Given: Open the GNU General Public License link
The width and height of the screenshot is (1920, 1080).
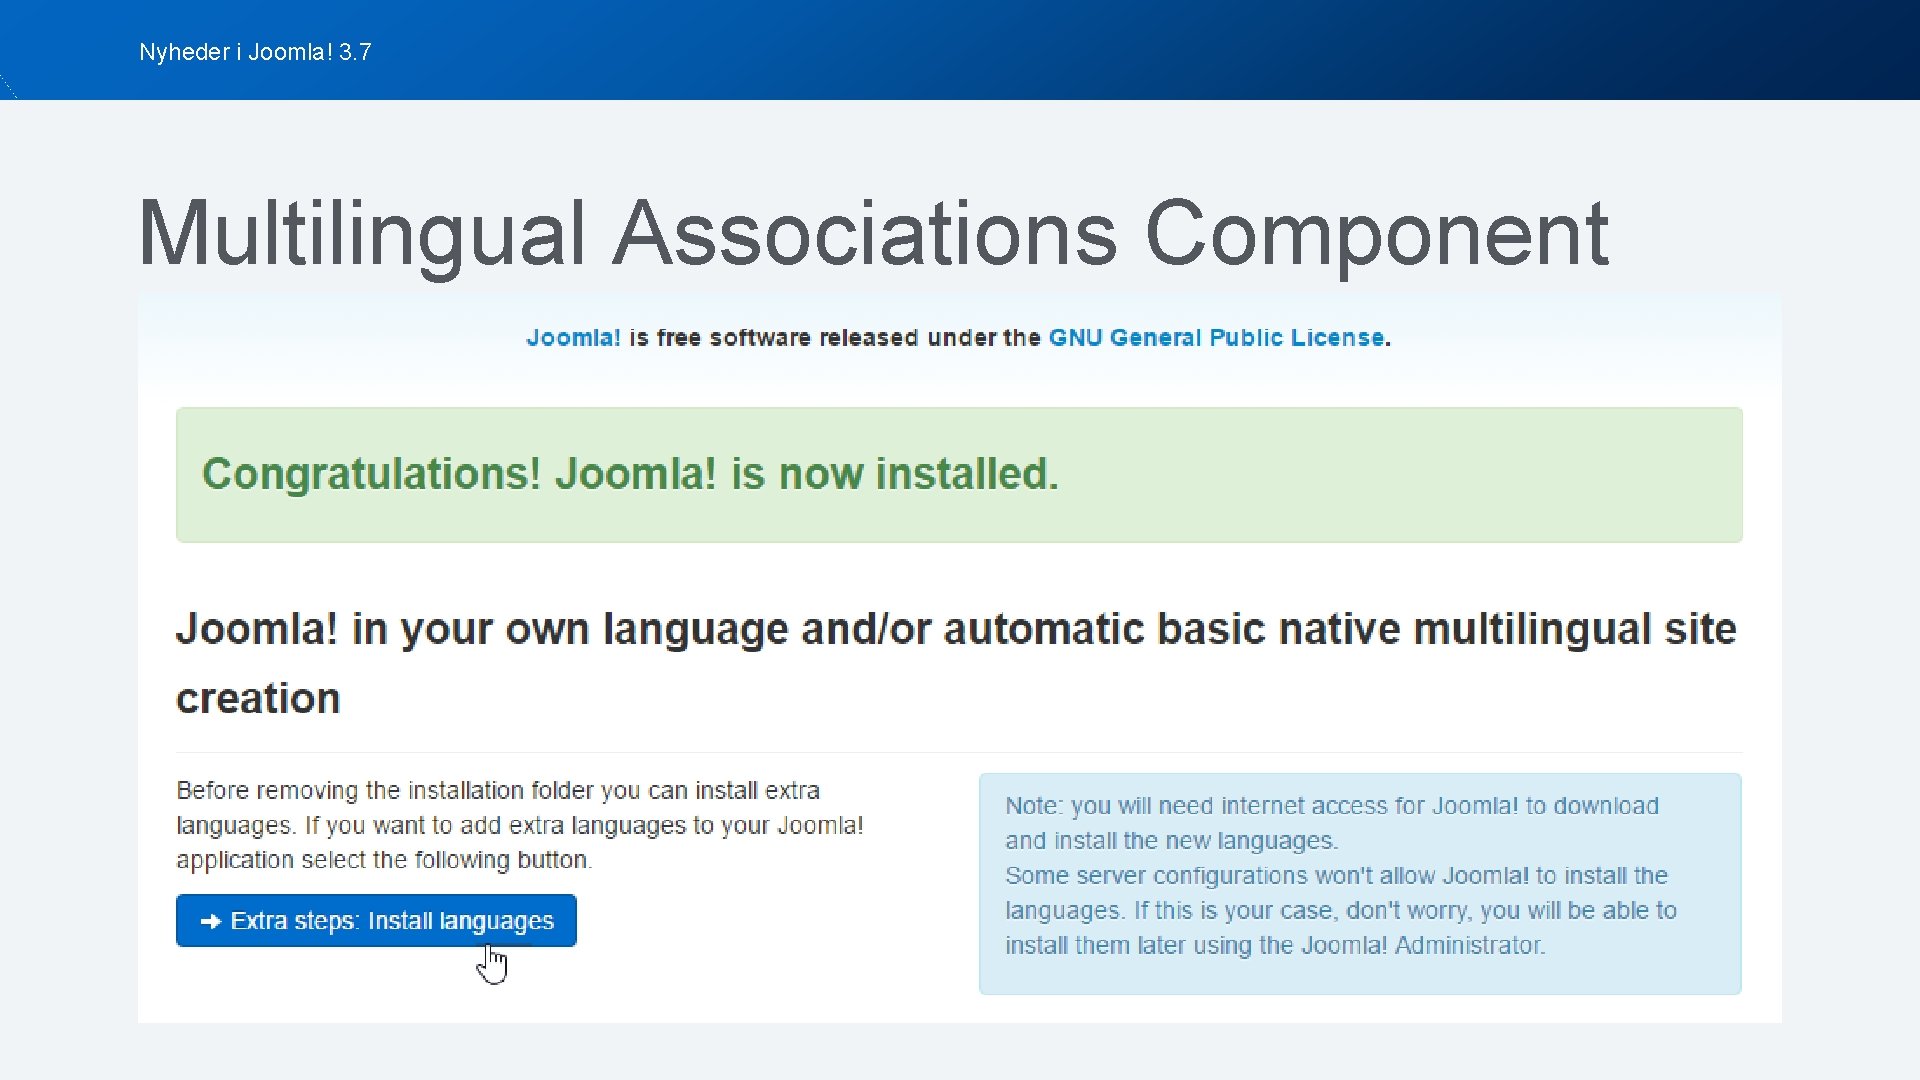Looking at the screenshot, I should pyautogui.click(x=1216, y=338).
